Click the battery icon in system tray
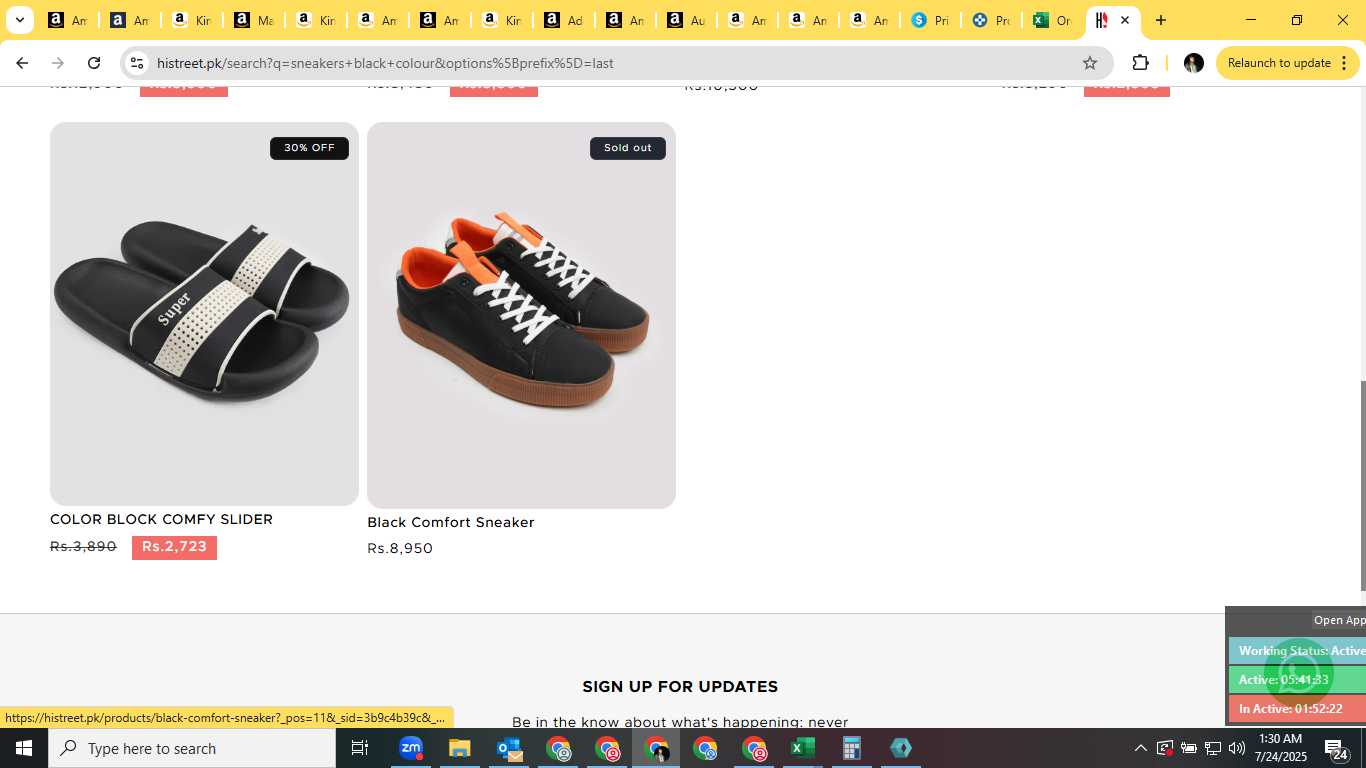 pos(1189,748)
